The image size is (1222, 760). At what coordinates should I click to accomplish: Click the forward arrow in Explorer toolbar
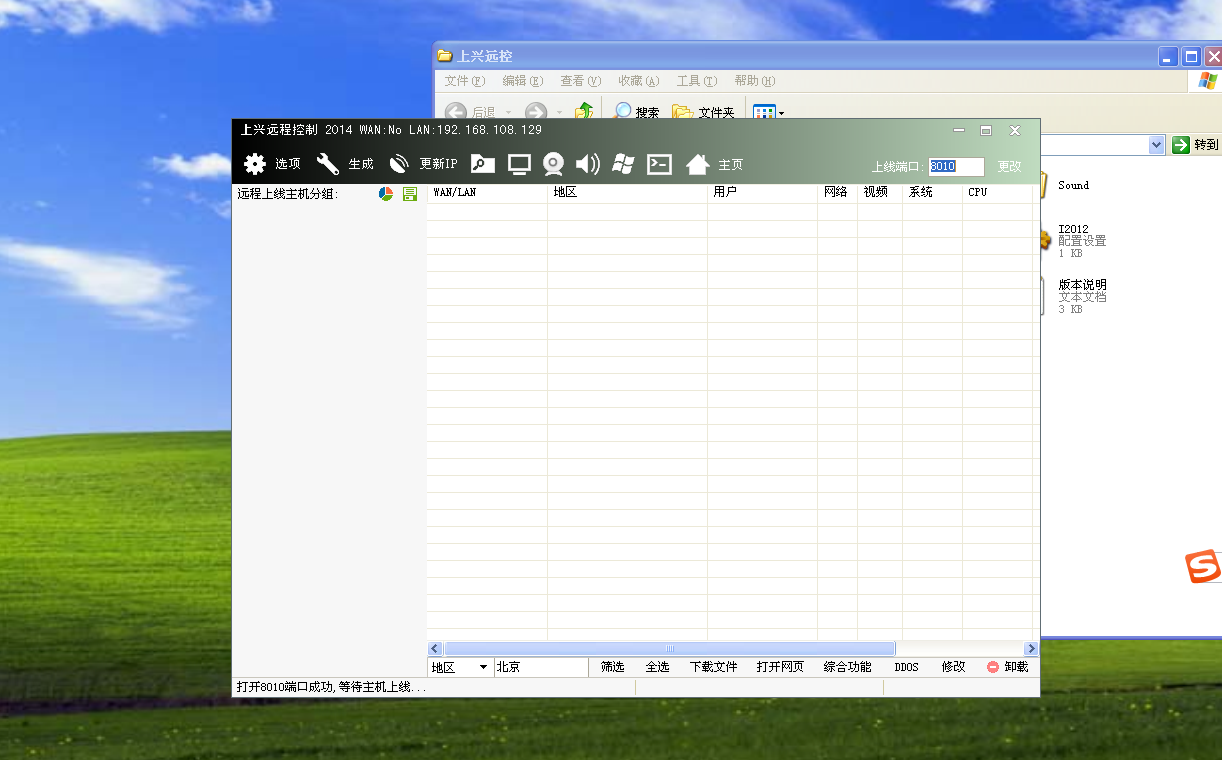(x=536, y=112)
